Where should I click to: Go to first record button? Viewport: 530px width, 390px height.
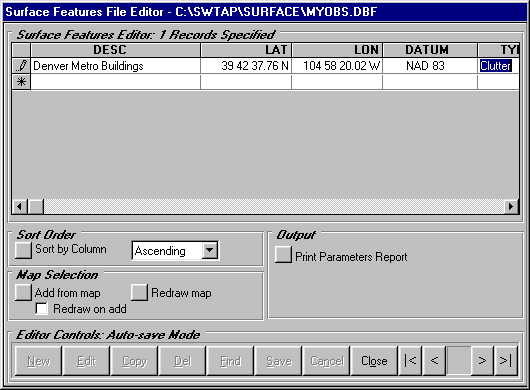click(x=410, y=361)
